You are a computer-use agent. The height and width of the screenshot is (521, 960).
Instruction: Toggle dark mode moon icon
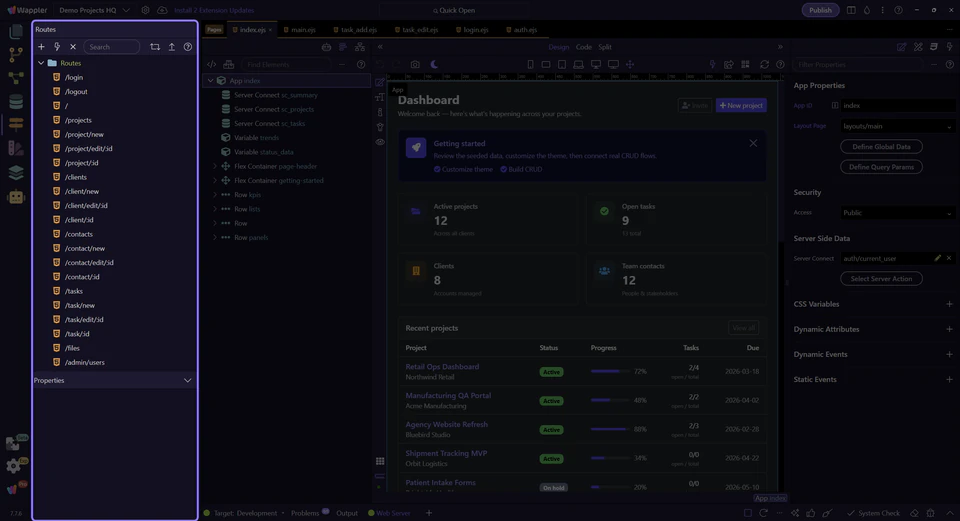pyautogui.click(x=434, y=64)
